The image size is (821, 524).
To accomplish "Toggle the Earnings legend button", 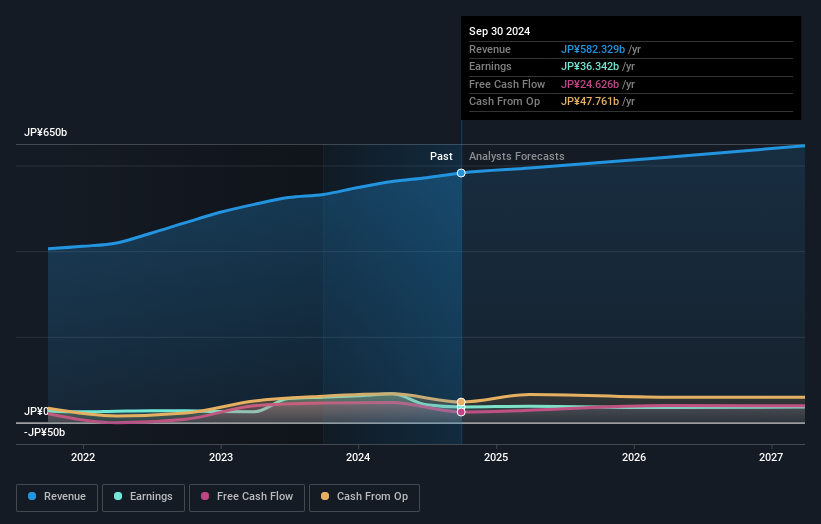I will click(x=143, y=497).
